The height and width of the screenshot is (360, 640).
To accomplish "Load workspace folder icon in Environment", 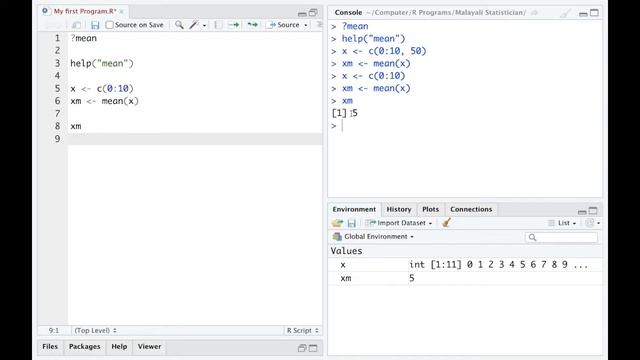I will pos(337,223).
